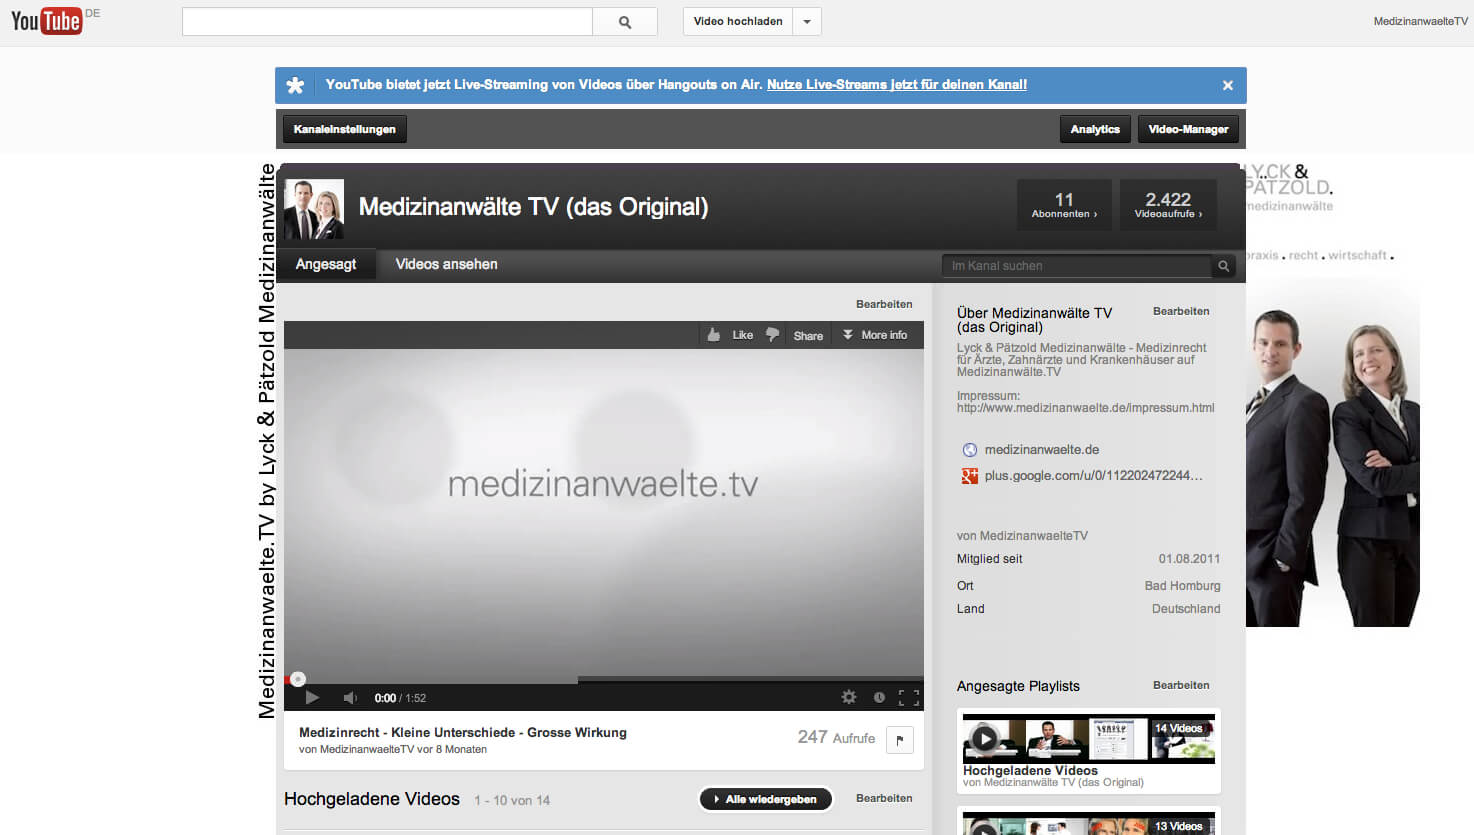Viewport: 1474px width, 835px height.
Task: Open the 14 Videos playlist thumbnail
Action: coord(1089,739)
